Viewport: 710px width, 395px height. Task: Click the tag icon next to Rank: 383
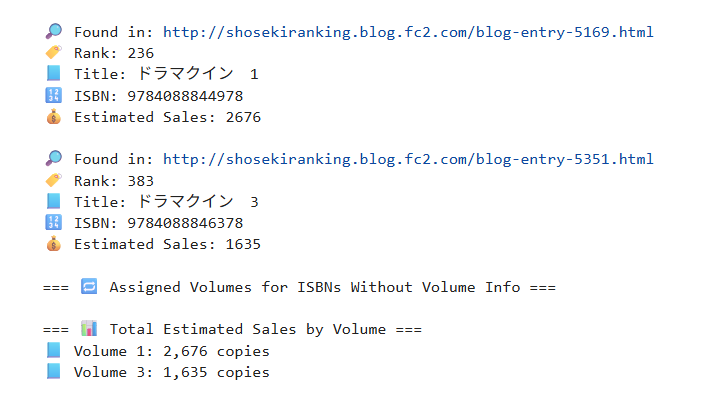point(54,180)
